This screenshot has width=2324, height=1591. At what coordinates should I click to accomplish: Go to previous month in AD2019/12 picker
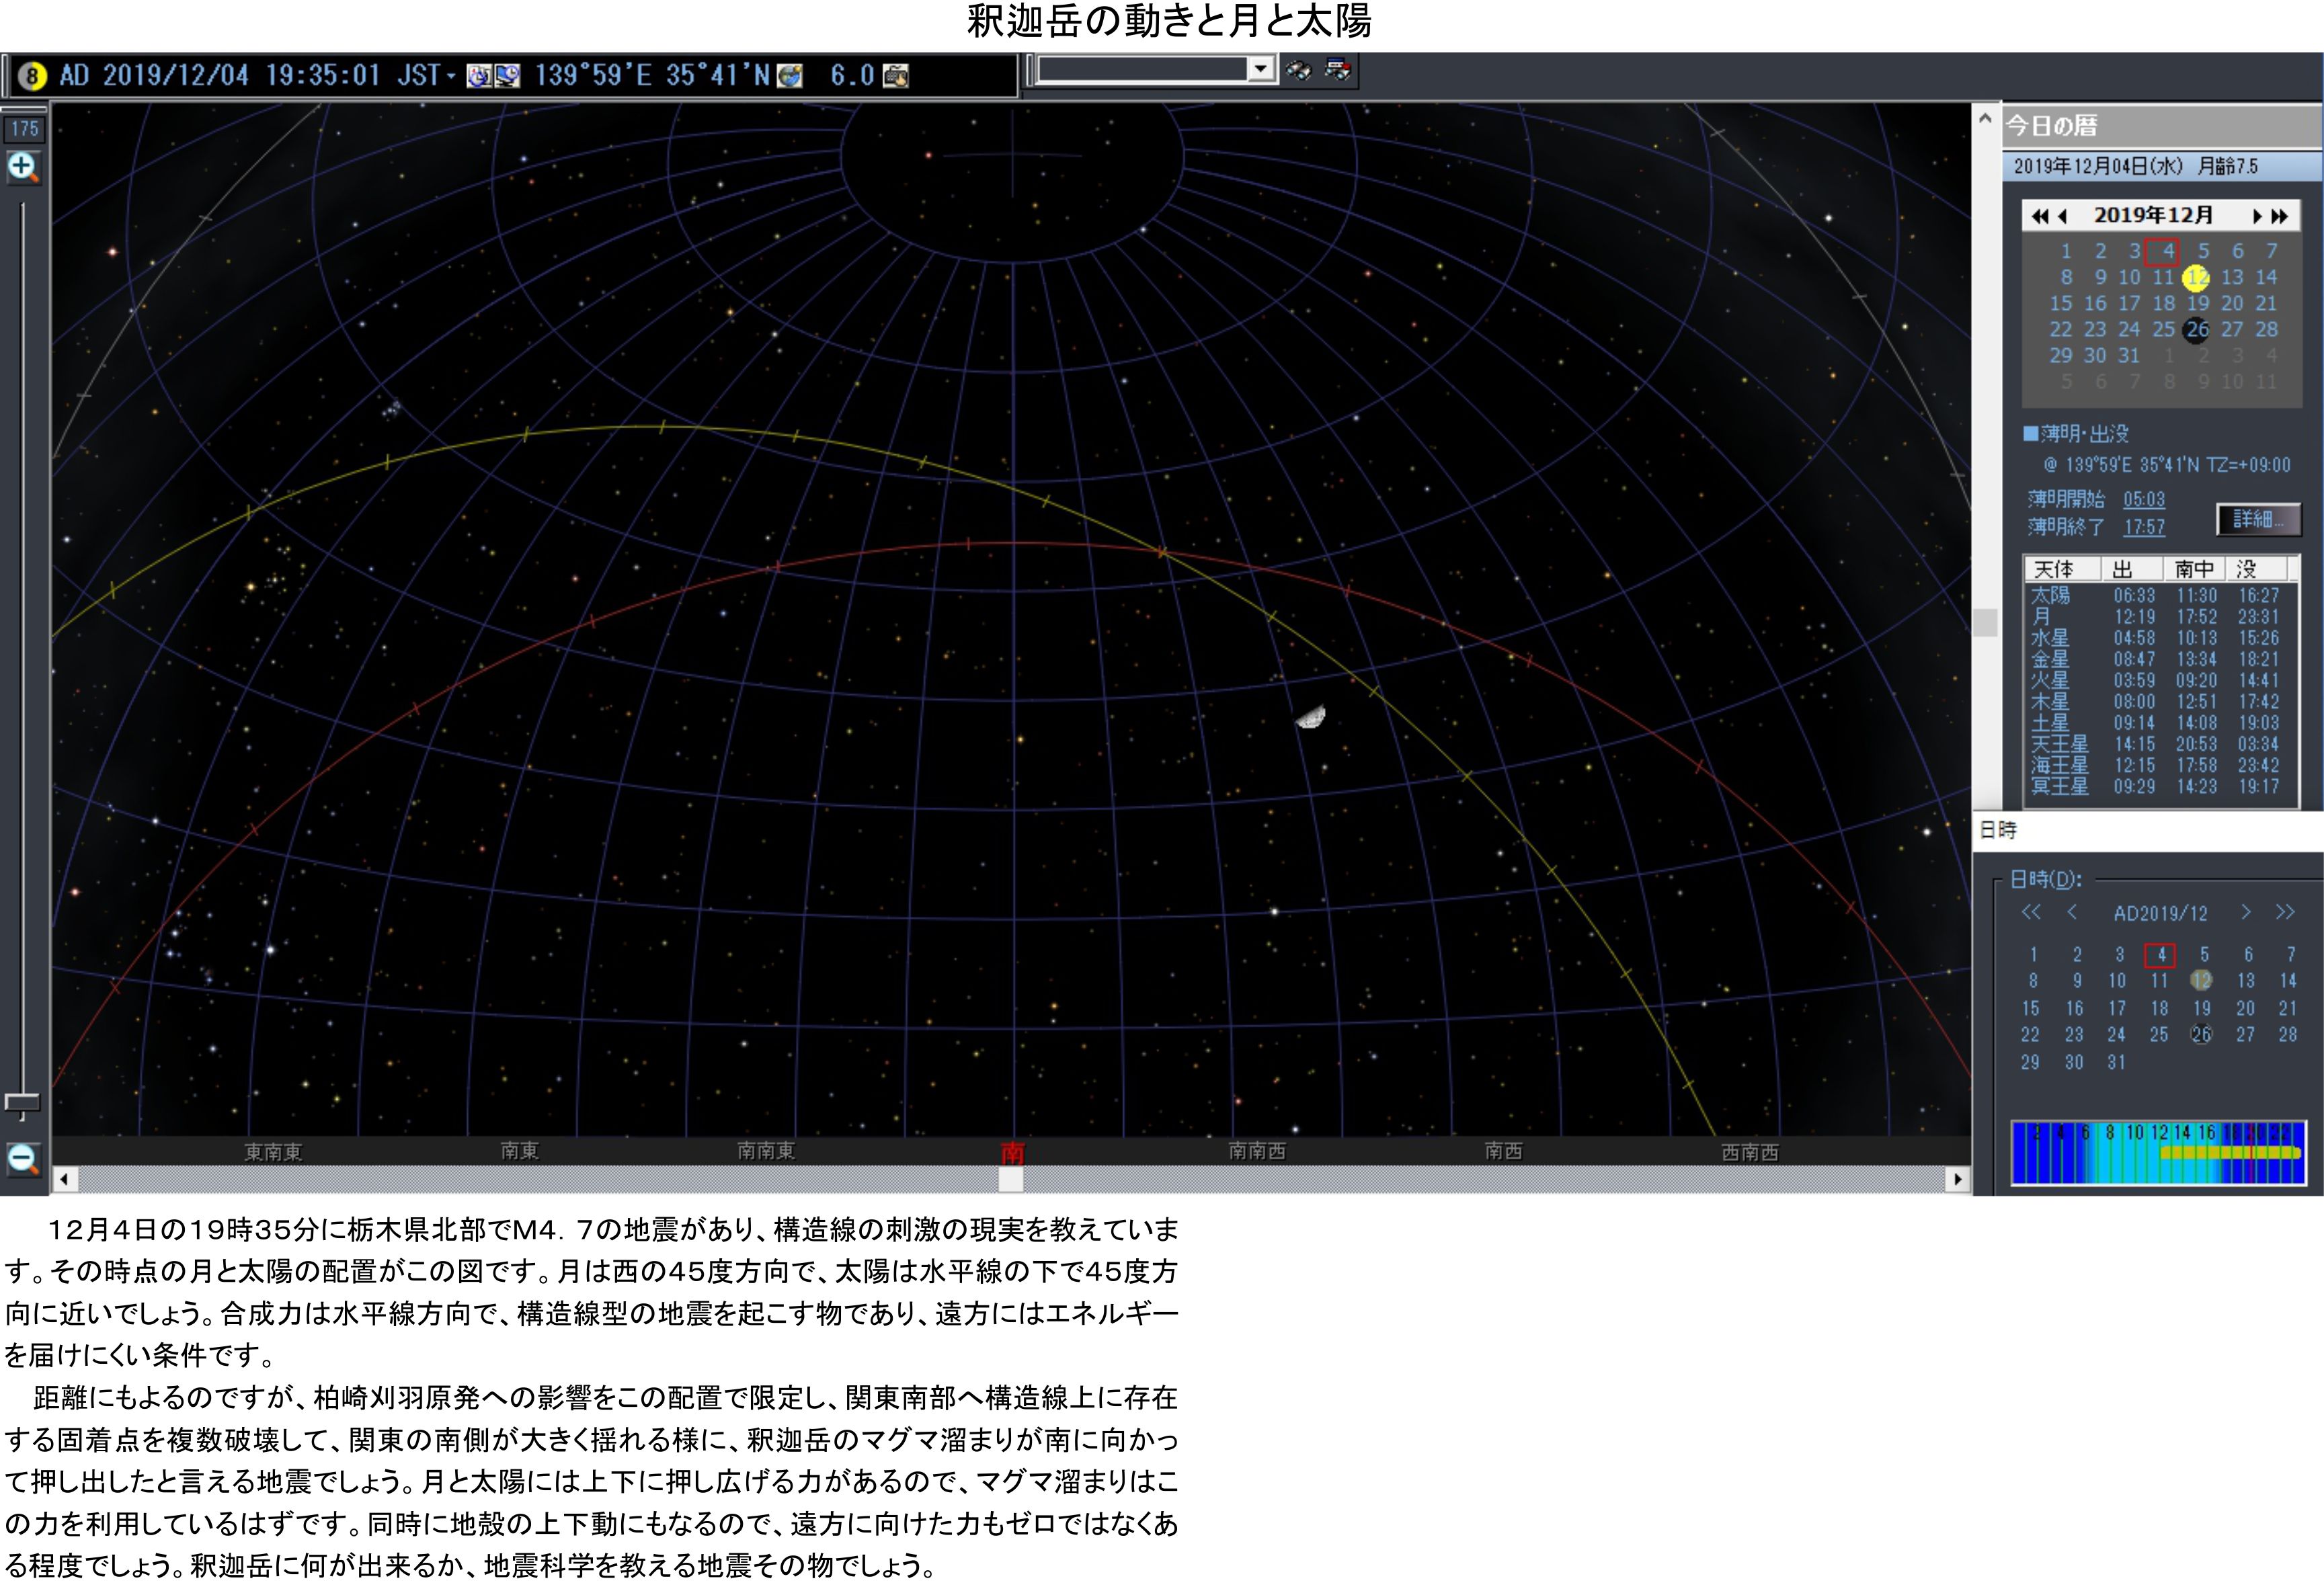click(2072, 912)
